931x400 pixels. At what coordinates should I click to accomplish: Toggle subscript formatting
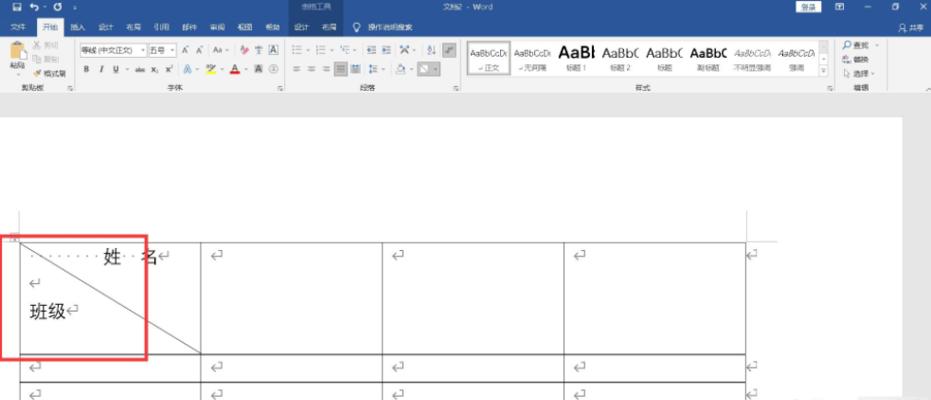point(154,69)
